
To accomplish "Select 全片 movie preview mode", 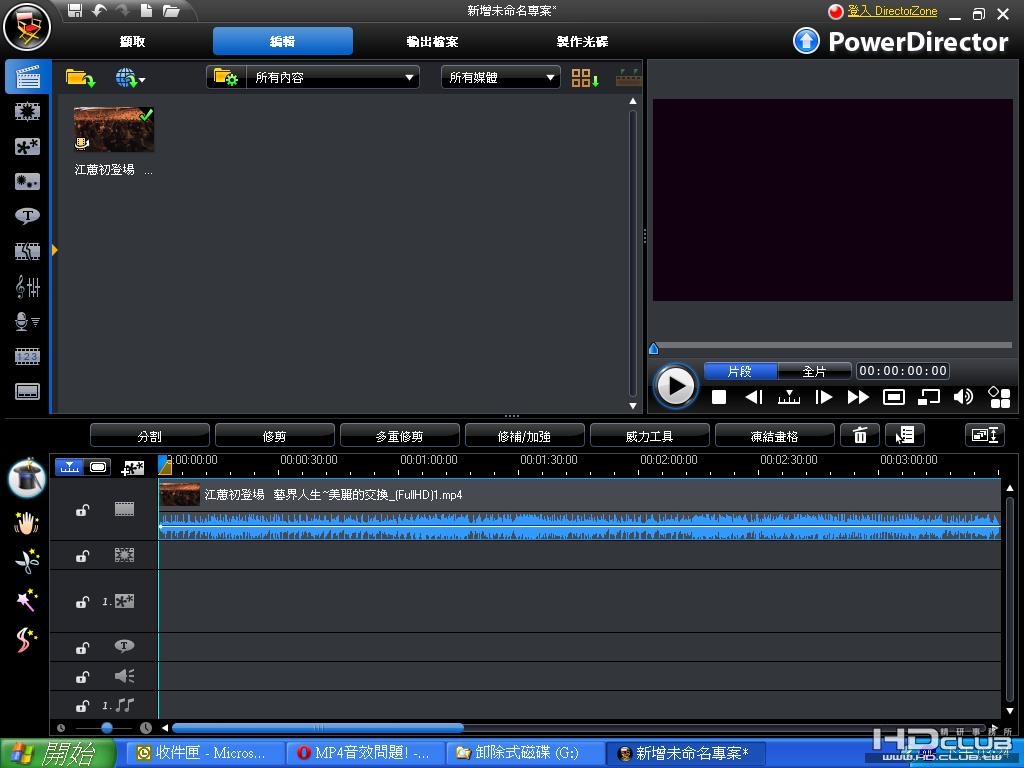I will 814,371.
